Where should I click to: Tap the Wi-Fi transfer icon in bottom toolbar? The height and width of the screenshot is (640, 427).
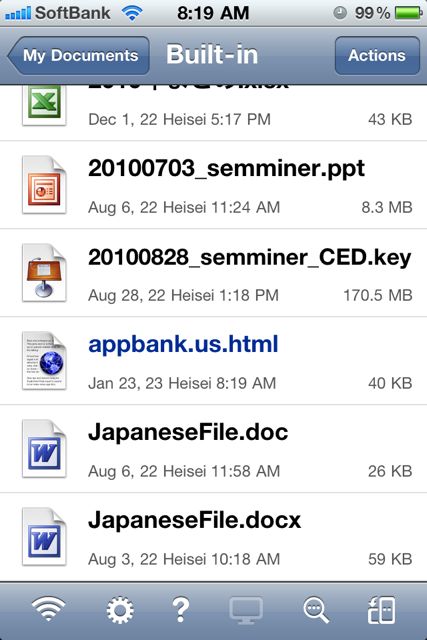coord(49,609)
